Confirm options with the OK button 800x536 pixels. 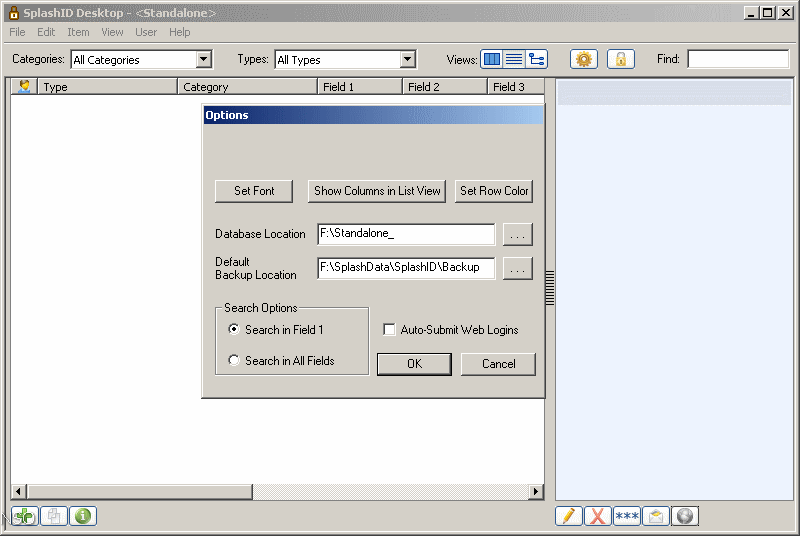[414, 364]
